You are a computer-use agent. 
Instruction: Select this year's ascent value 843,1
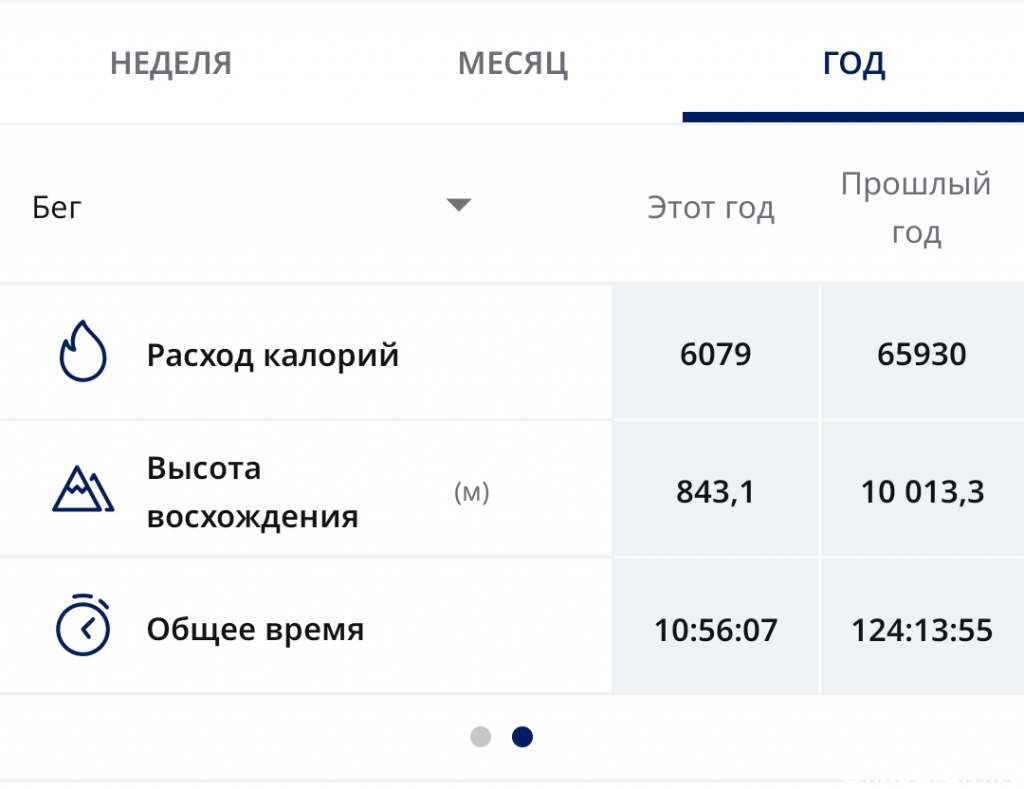click(x=716, y=492)
